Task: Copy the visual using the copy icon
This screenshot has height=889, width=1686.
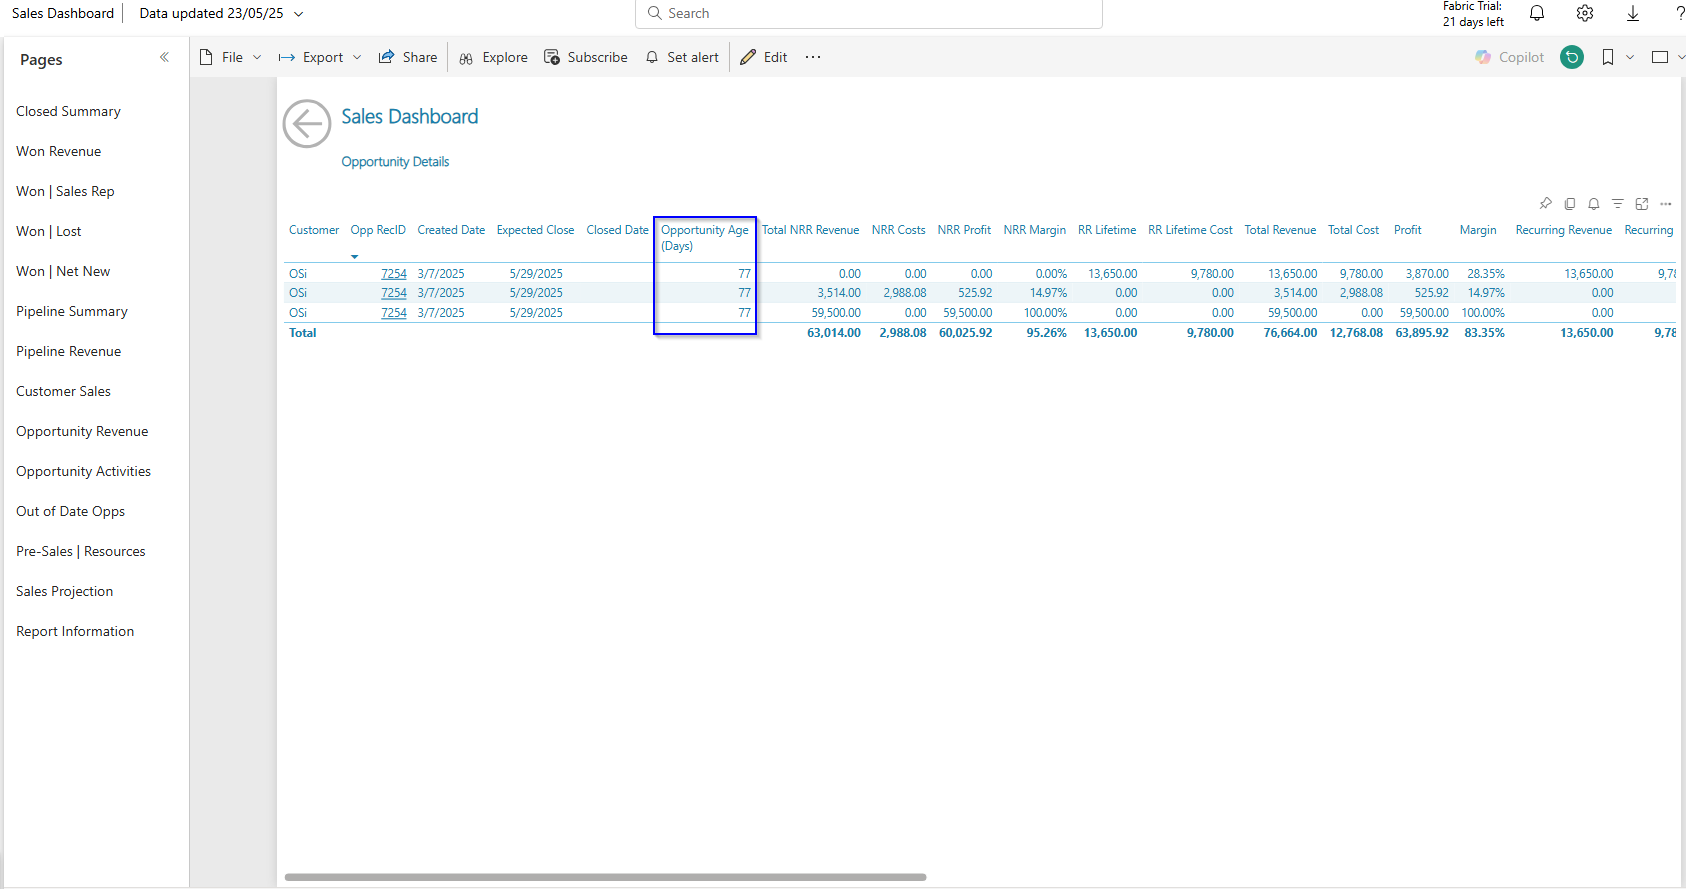Action: pyautogui.click(x=1570, y=204)
